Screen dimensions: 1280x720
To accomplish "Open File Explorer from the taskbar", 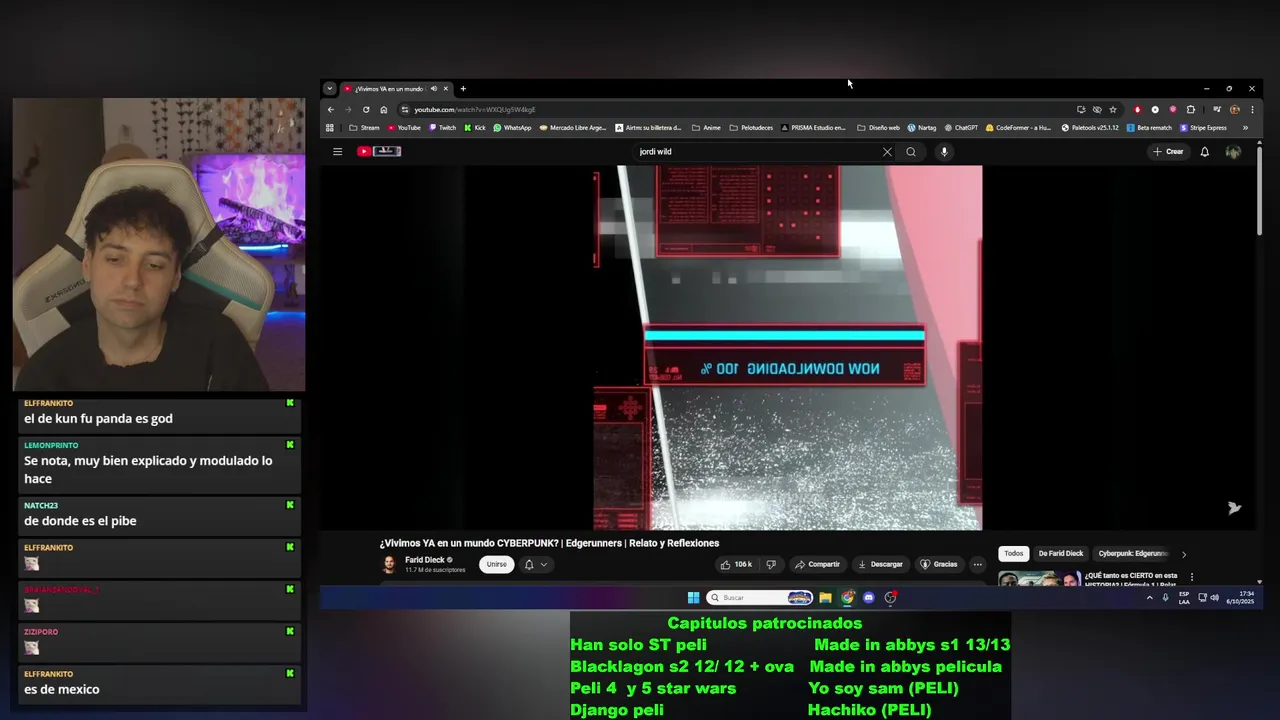I will pos(825,598).
